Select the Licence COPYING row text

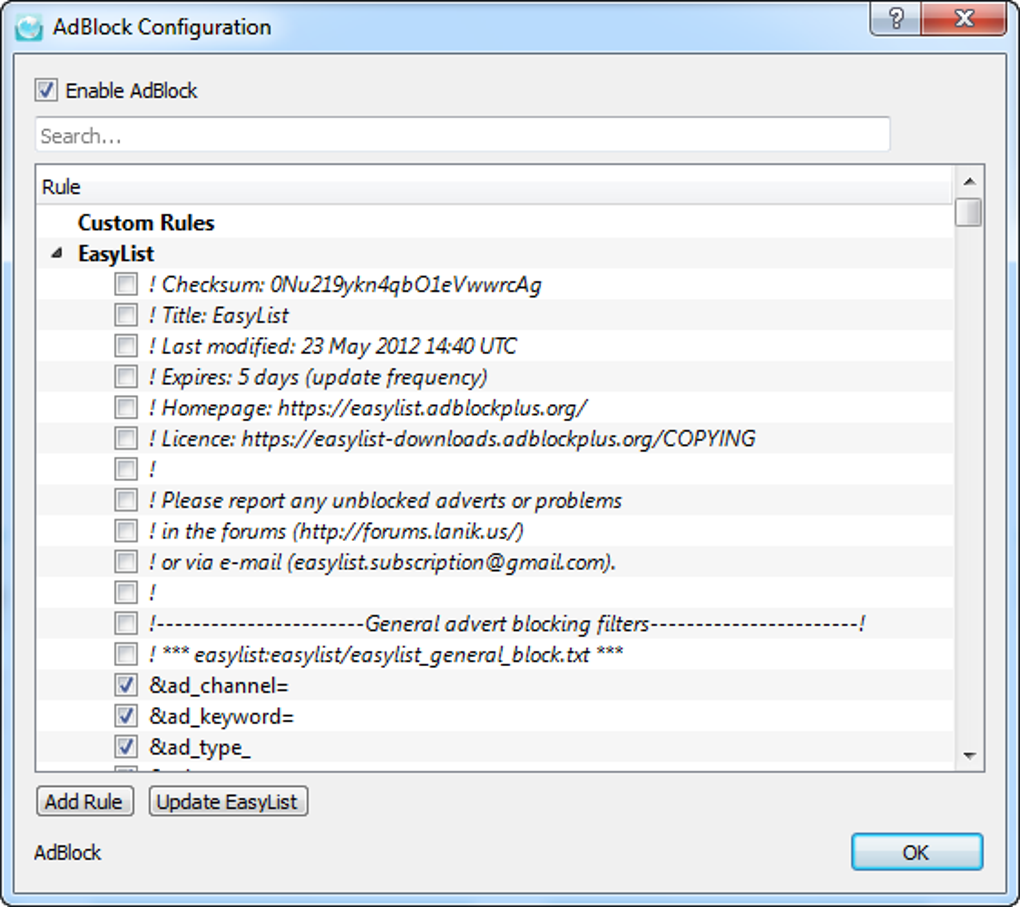452,439
